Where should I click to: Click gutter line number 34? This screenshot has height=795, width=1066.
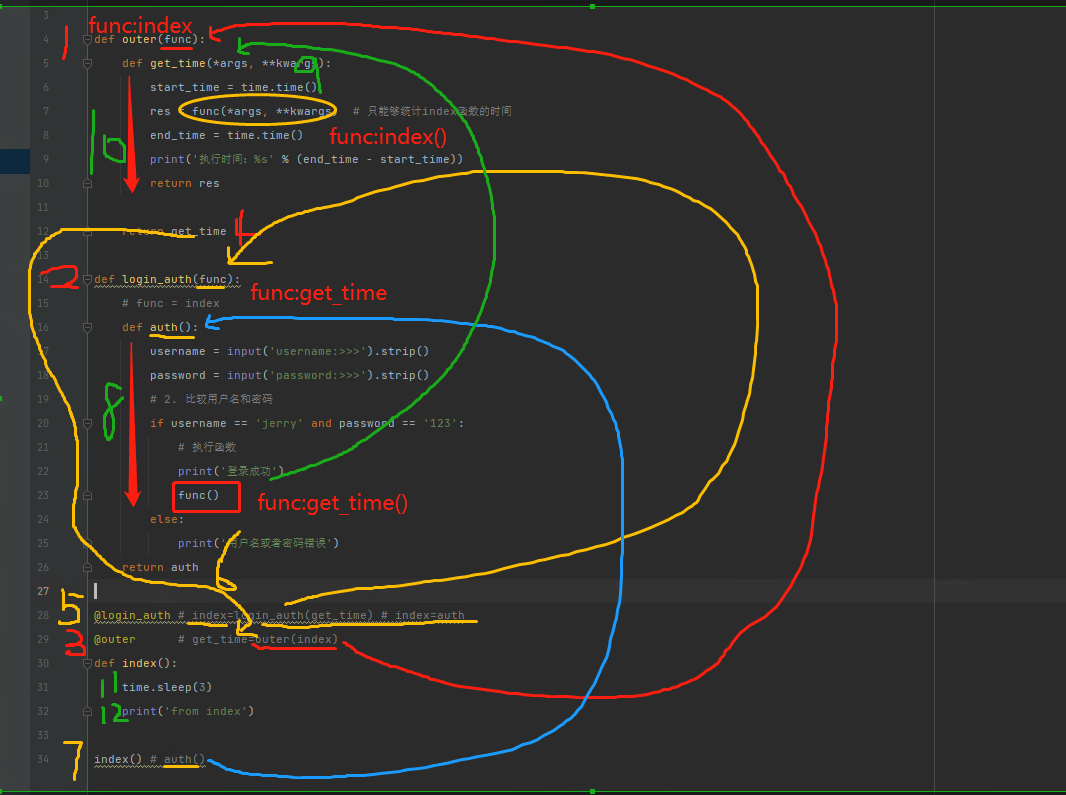click(43, 759)
